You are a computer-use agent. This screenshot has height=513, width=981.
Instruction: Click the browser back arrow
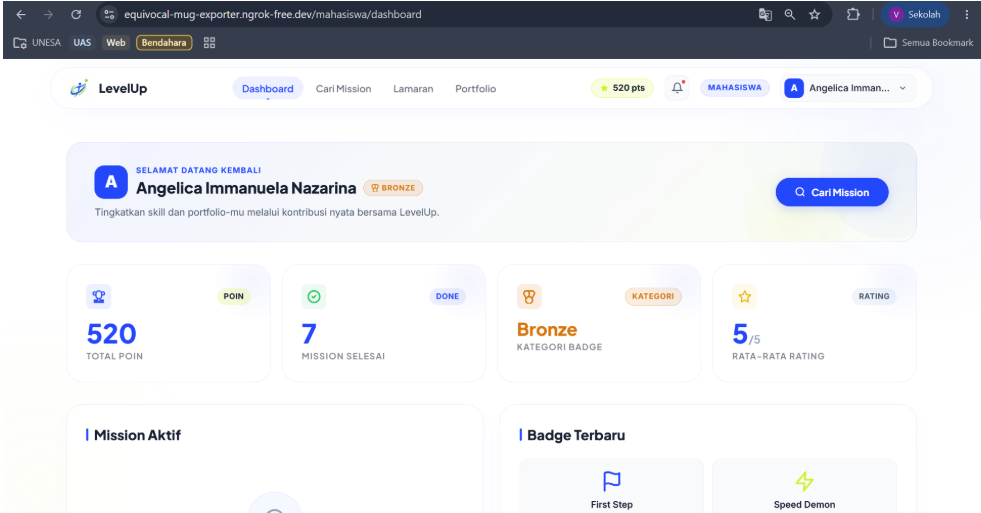pyautogui.click(x=21, y=14)
